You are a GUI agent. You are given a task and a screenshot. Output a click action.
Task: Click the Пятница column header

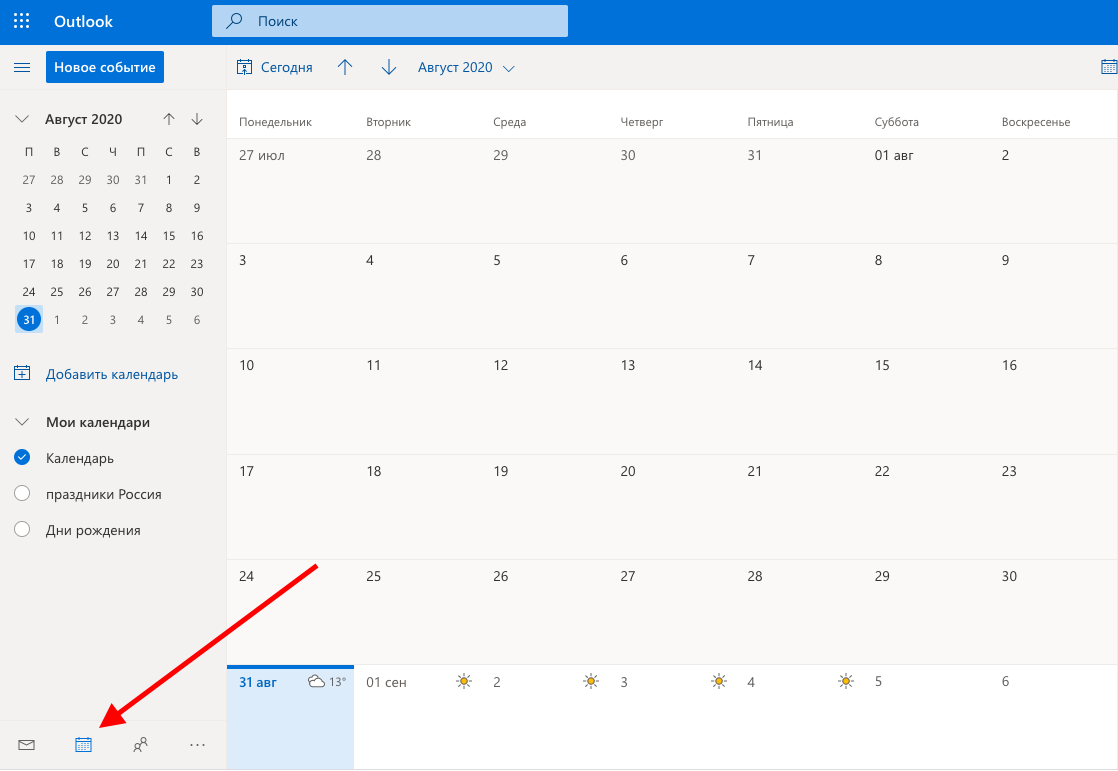770,122
